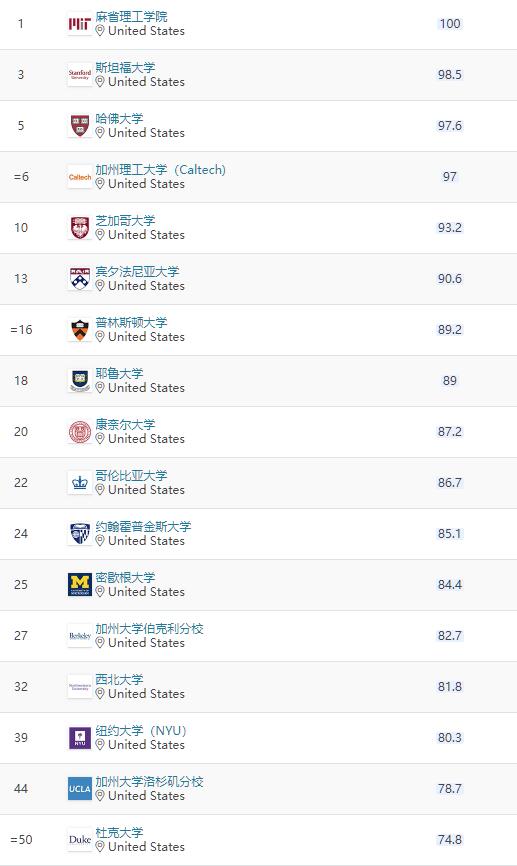Viewport: 517px width, 866px height.
Task: Click the Penn shield logo
Action: 80,278
